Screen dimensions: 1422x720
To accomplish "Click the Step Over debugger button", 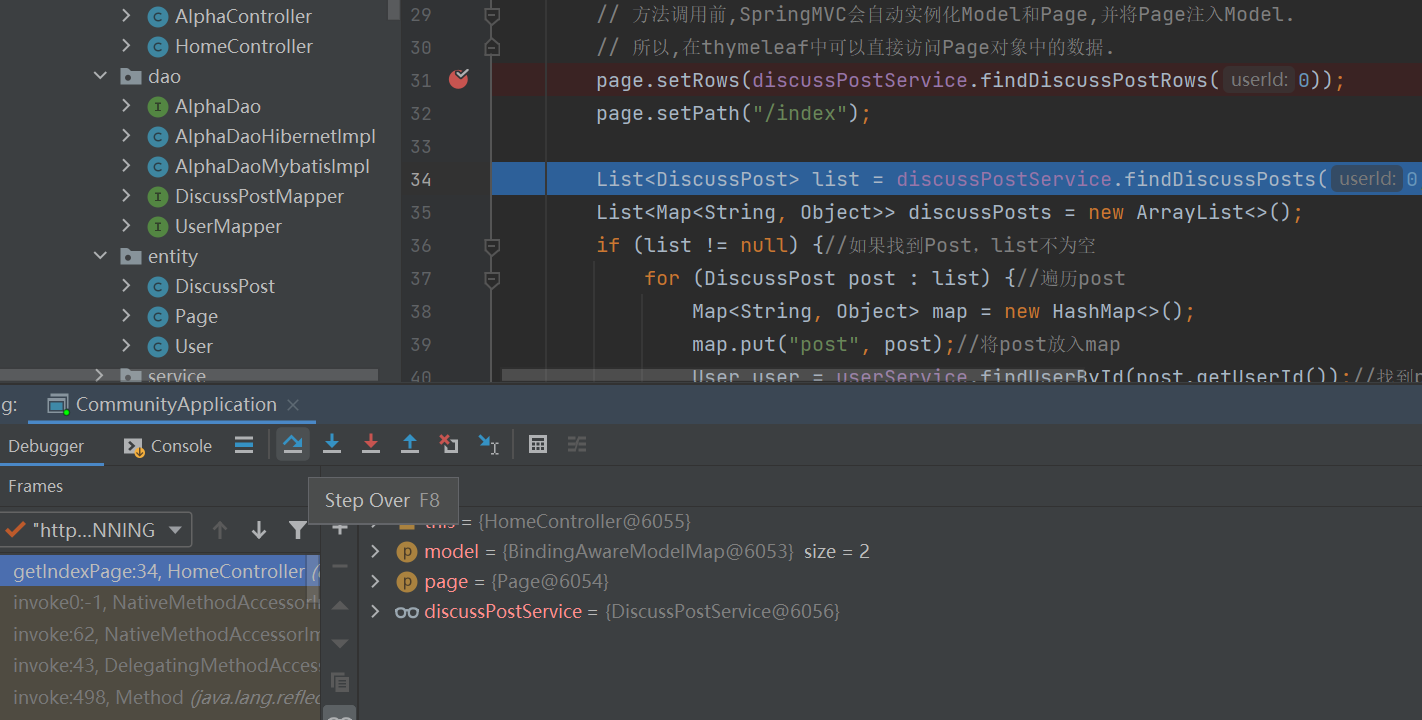I will coord(293,445).
